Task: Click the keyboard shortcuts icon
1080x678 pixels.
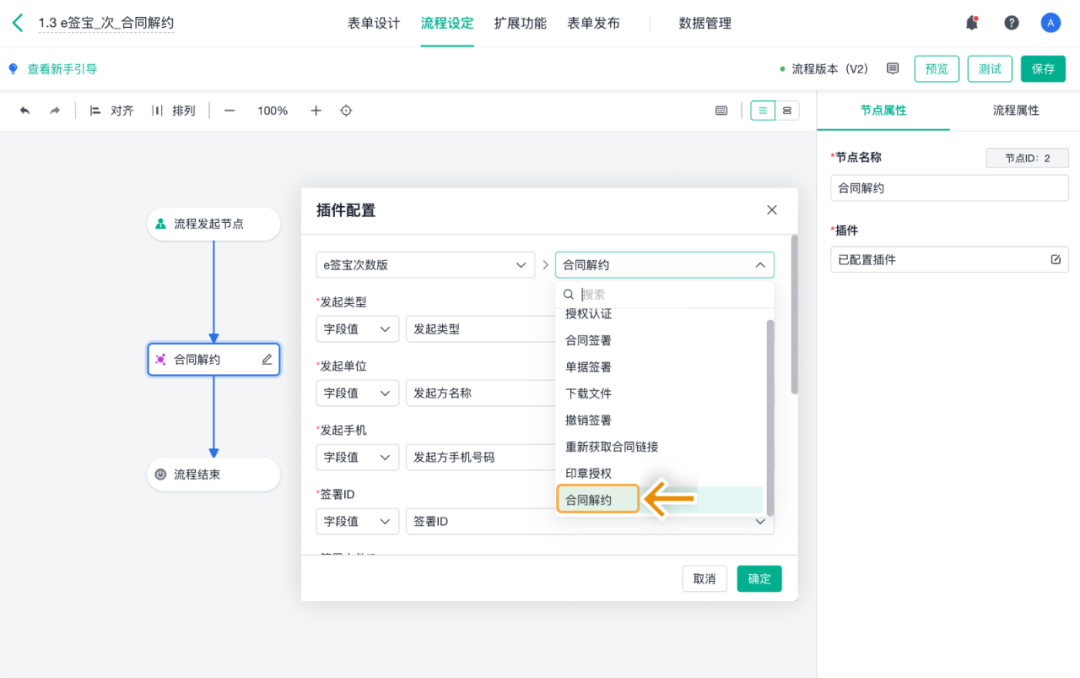Action: click(721, 110)
